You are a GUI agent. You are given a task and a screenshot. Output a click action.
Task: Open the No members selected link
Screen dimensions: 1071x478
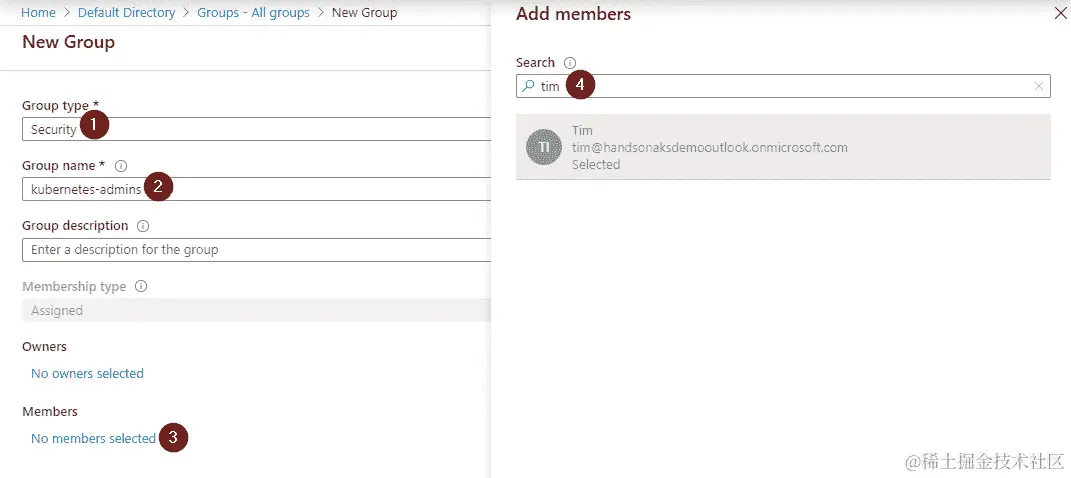94,438
